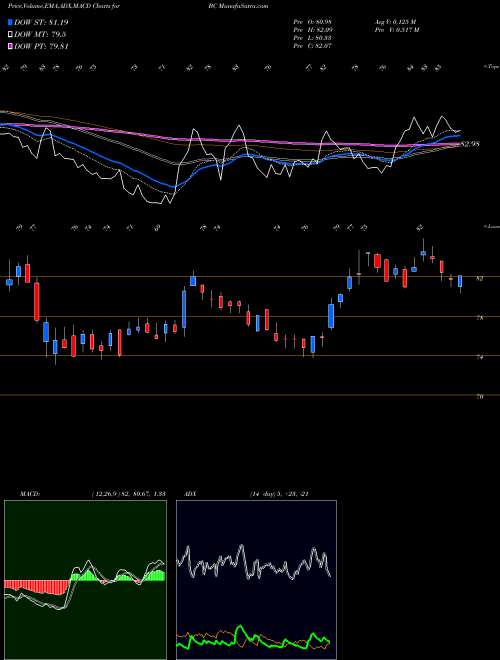Click the 78 price axis label
Image resolution: width=500 pixels, height=660 pixels.
pos(480,318)
